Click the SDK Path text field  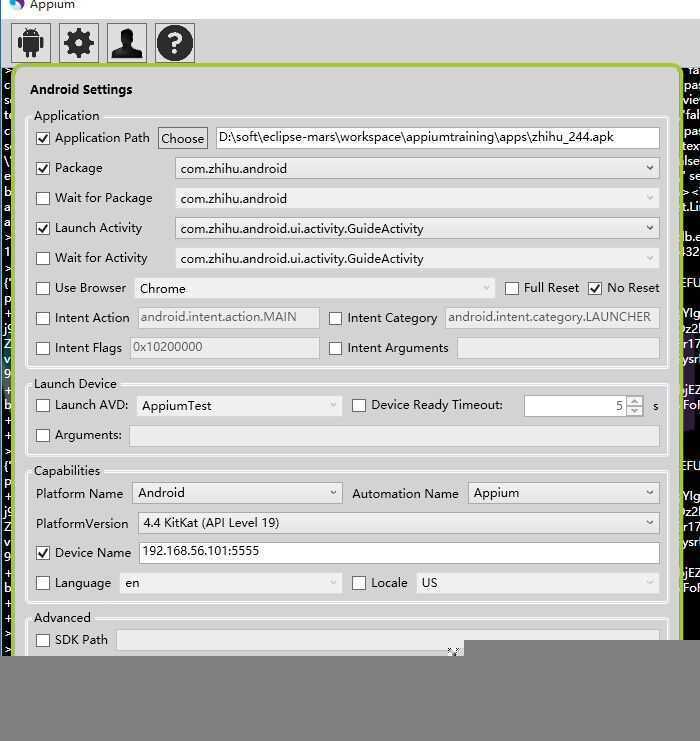388,640
